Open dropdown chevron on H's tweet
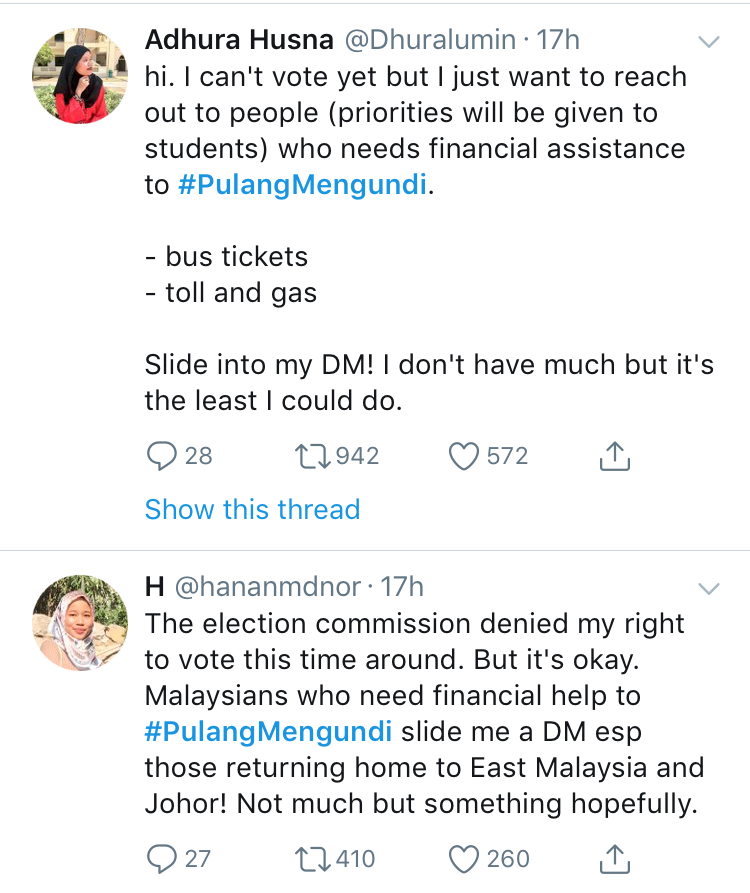Viewport: 750px width, 893px height. (x=708, y=588)
